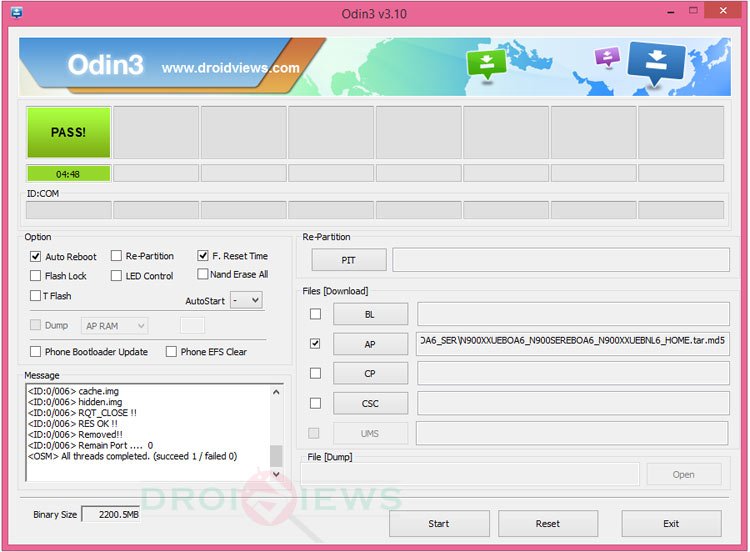The height and width of the screenshot is (552, 750).
Task: Click the 'RQT_CLOSE !!' log line
Action: click(82, 412)
